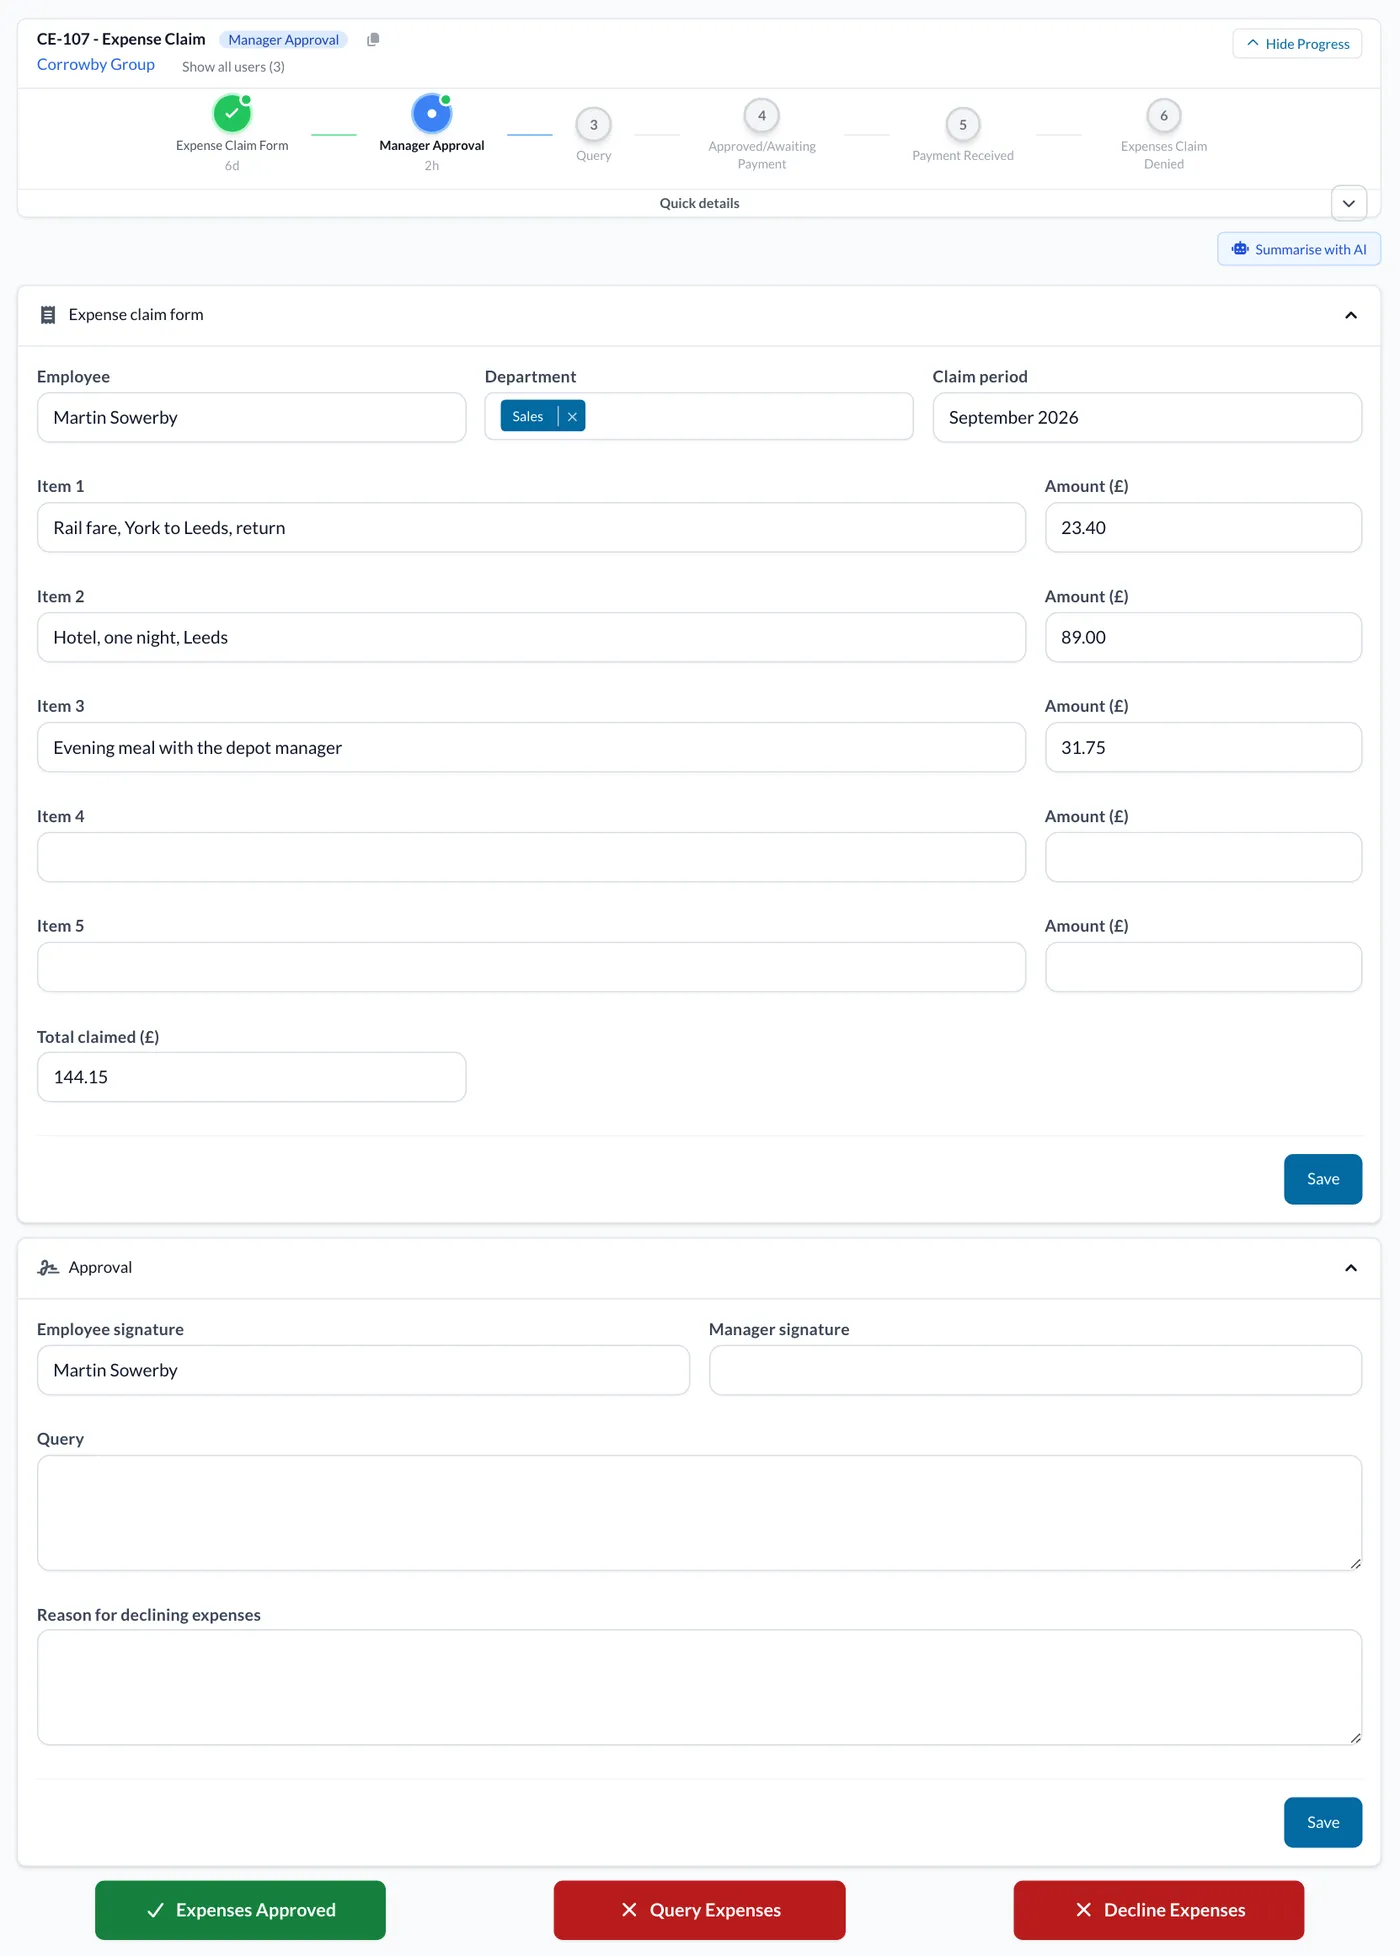Collapse the Expense claim form section
Screen dimensions: 1400x1956
click(x=1351, y=315)
